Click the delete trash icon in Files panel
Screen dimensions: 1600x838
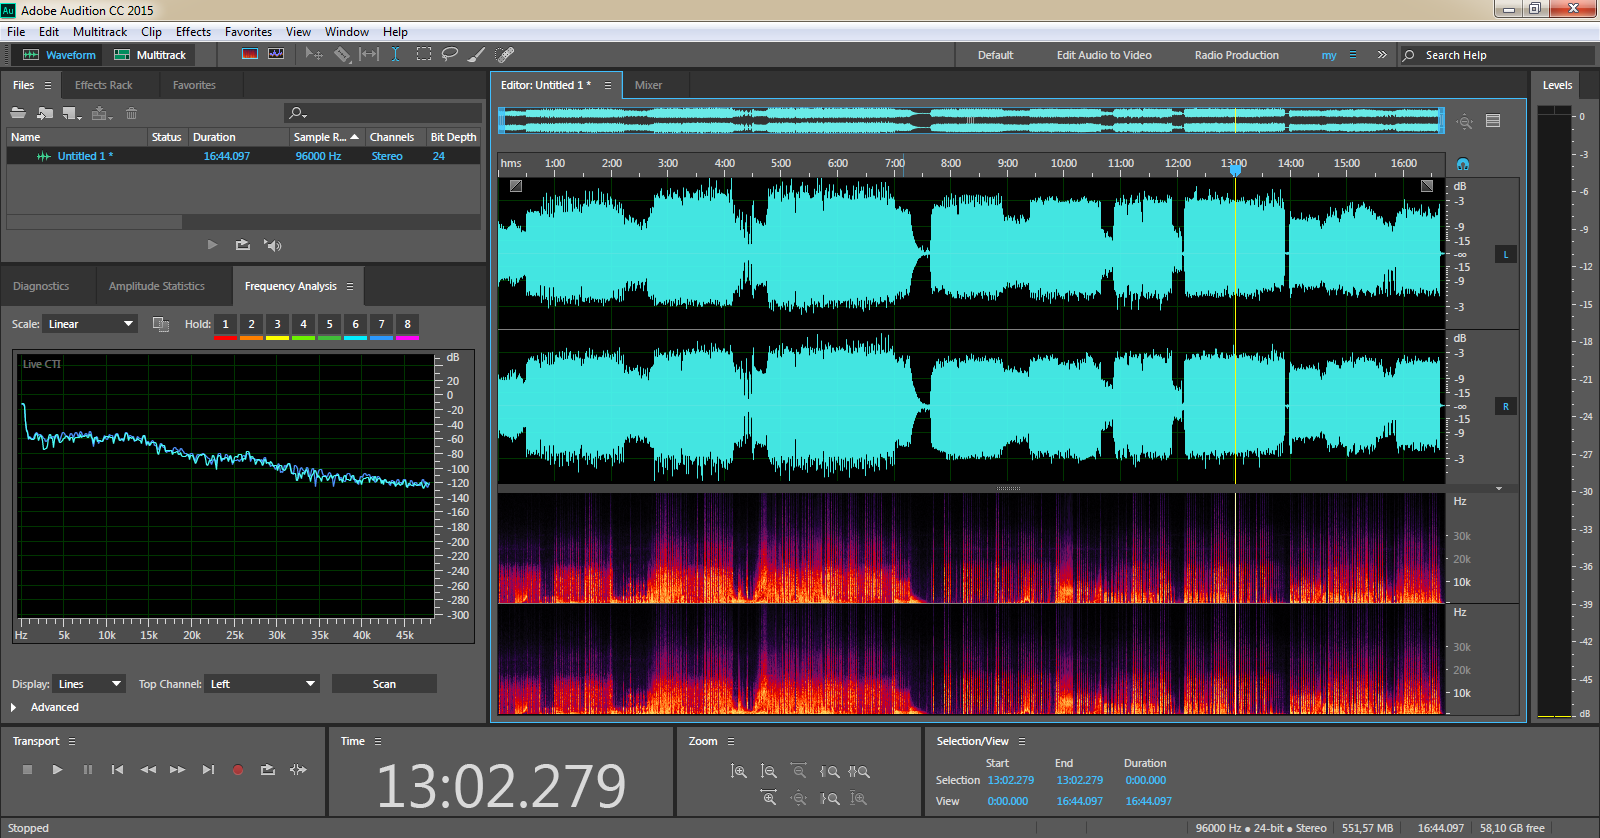131,113
